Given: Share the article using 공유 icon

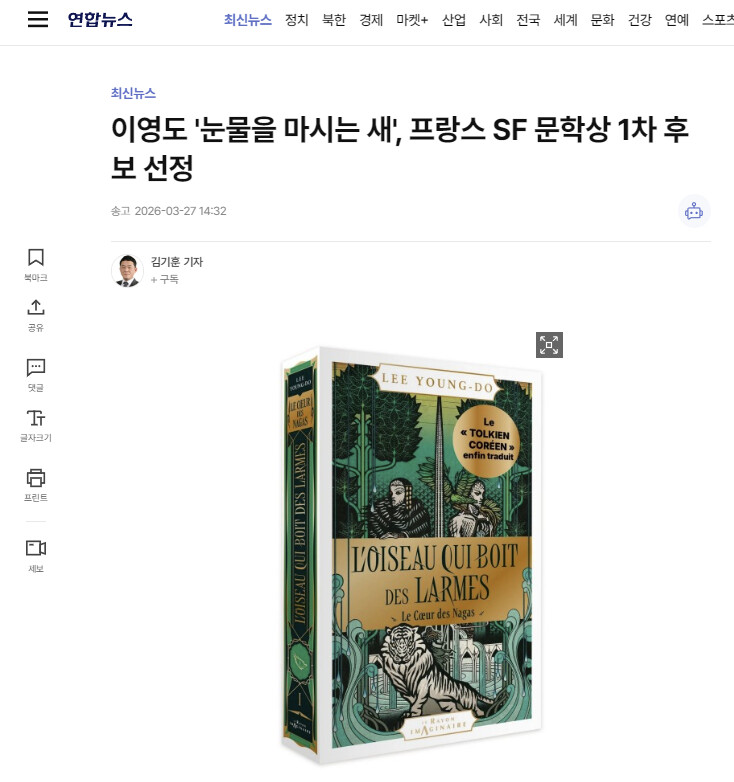Looking at the screenshot, I should pos(35,315).
